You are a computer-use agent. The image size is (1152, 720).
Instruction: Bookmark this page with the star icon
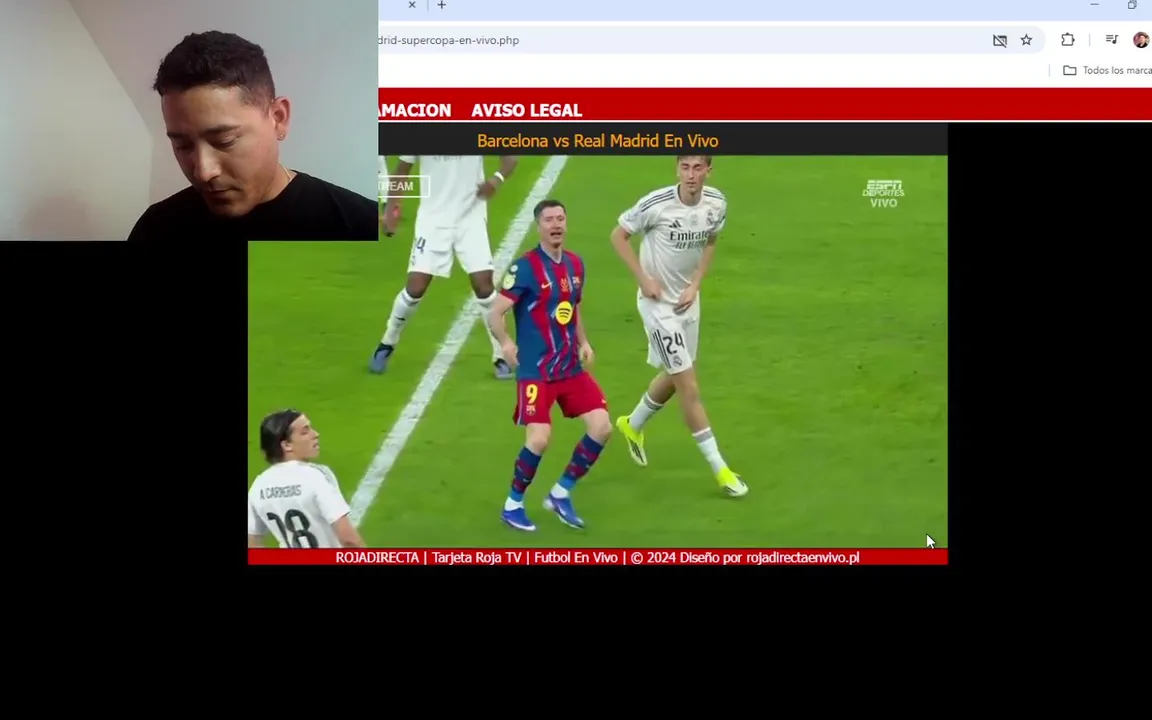click(1026, 40)
